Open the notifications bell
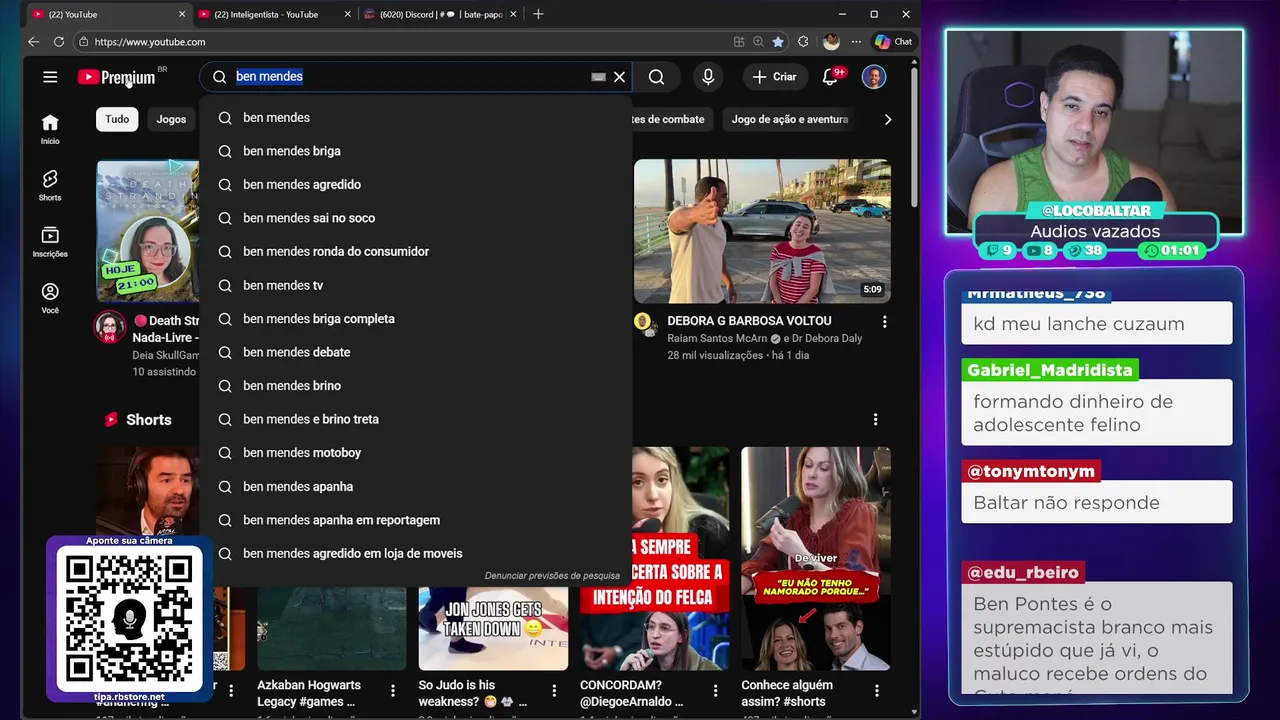The width and height of the screenshot is (1280, 720). point(830,77)
